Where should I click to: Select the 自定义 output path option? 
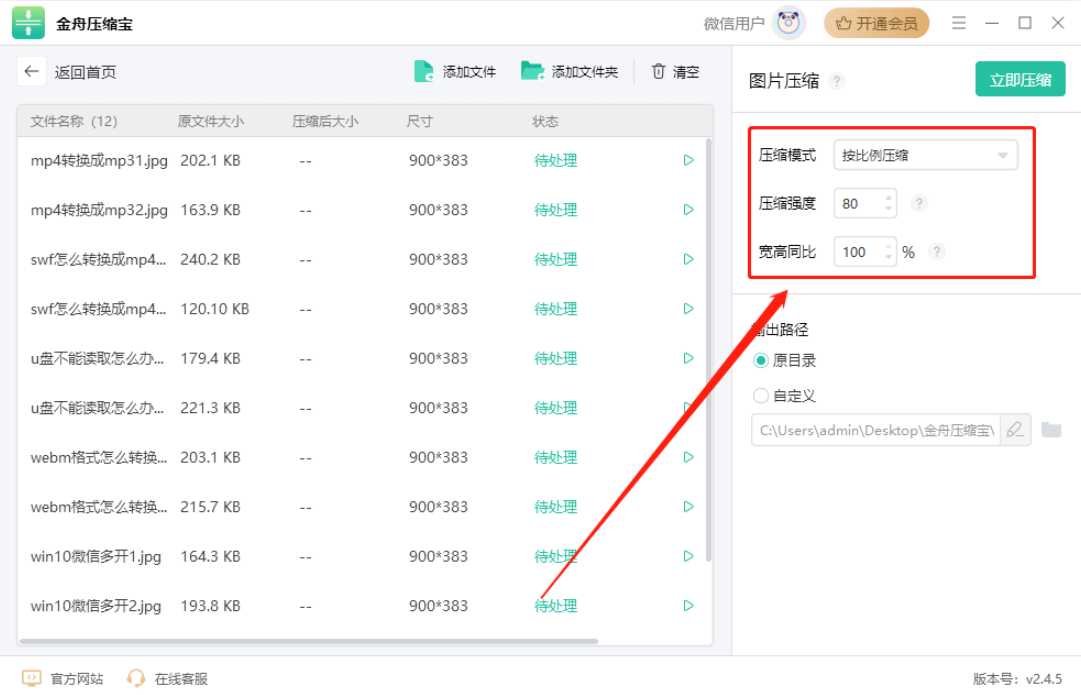(761, 396)
